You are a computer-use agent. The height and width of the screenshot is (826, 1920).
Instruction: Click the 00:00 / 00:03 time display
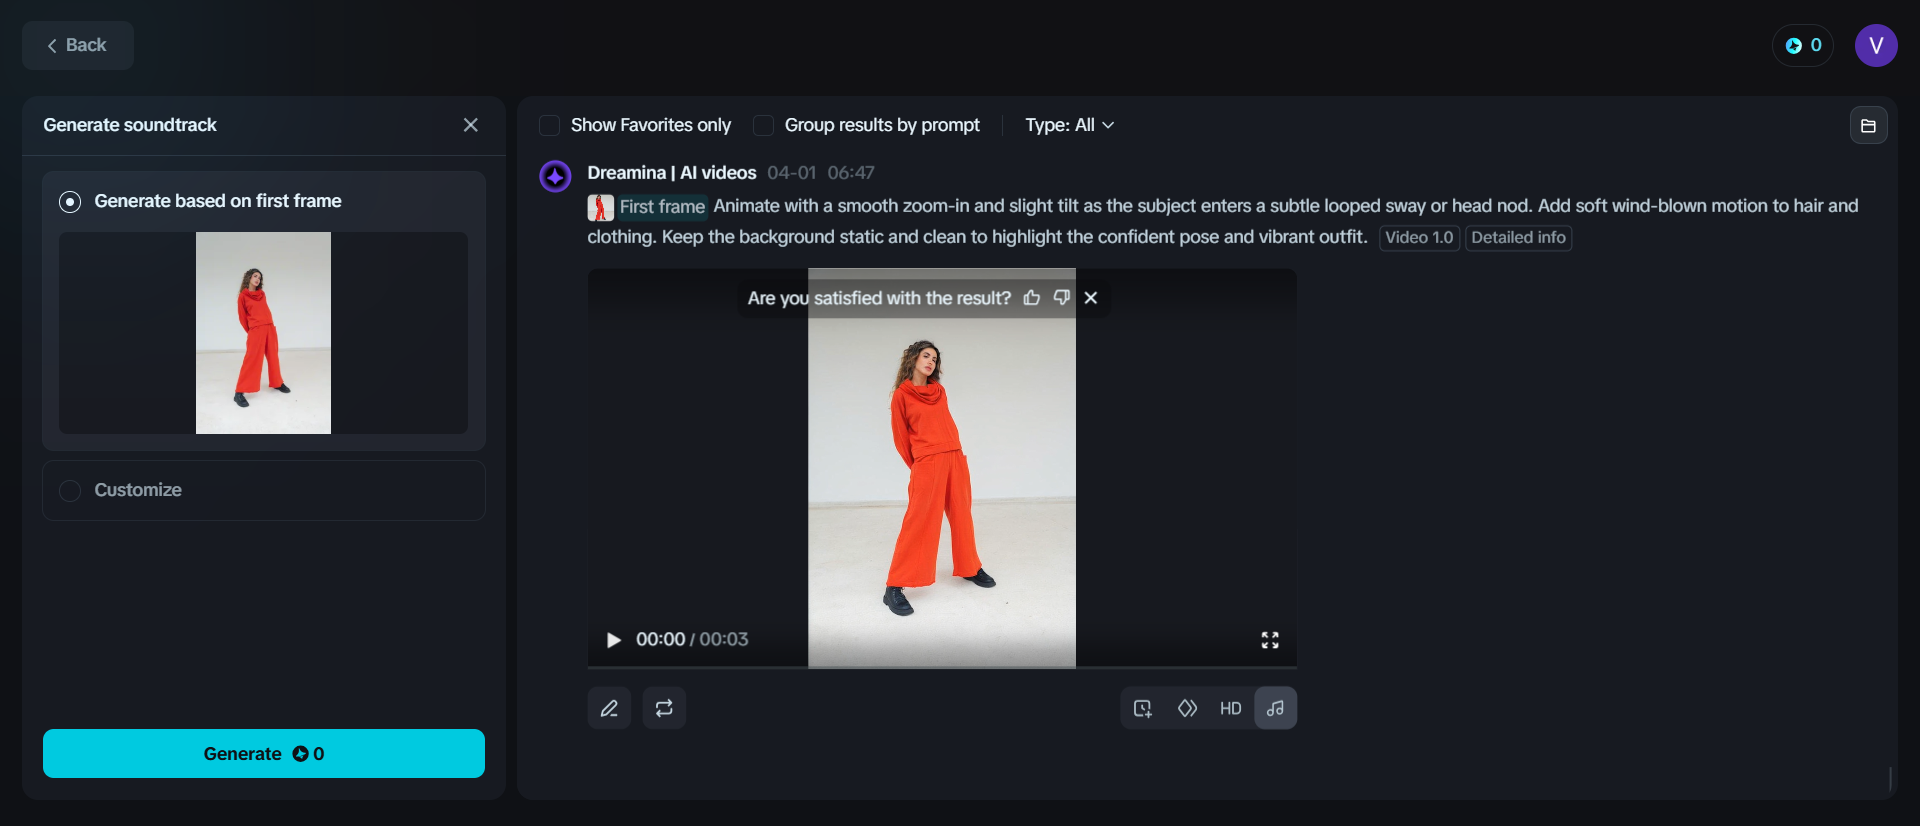pyautogui.click(x=692, y=640)
